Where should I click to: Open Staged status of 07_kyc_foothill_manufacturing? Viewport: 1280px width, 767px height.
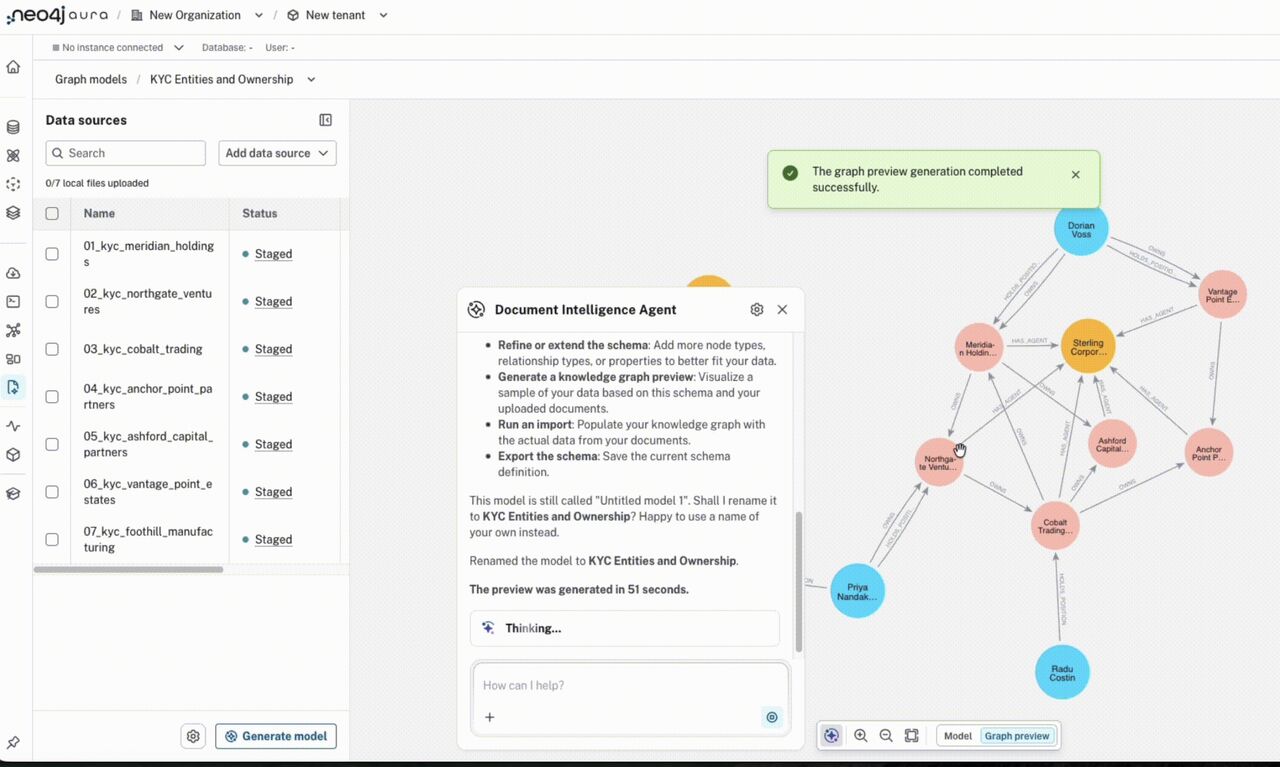(273, 539)
